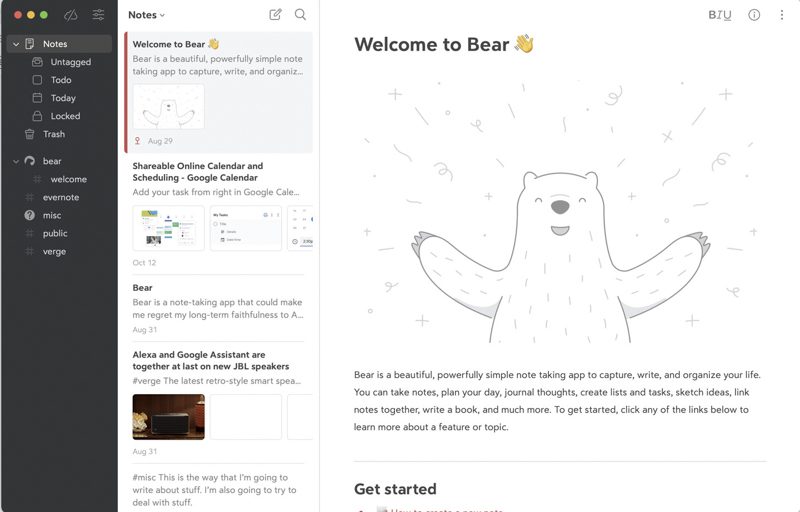Viewport: 800px width, 512px height.
Task: Click the bear tag icon
Action: pyautogui.click(x=30, y=161)
